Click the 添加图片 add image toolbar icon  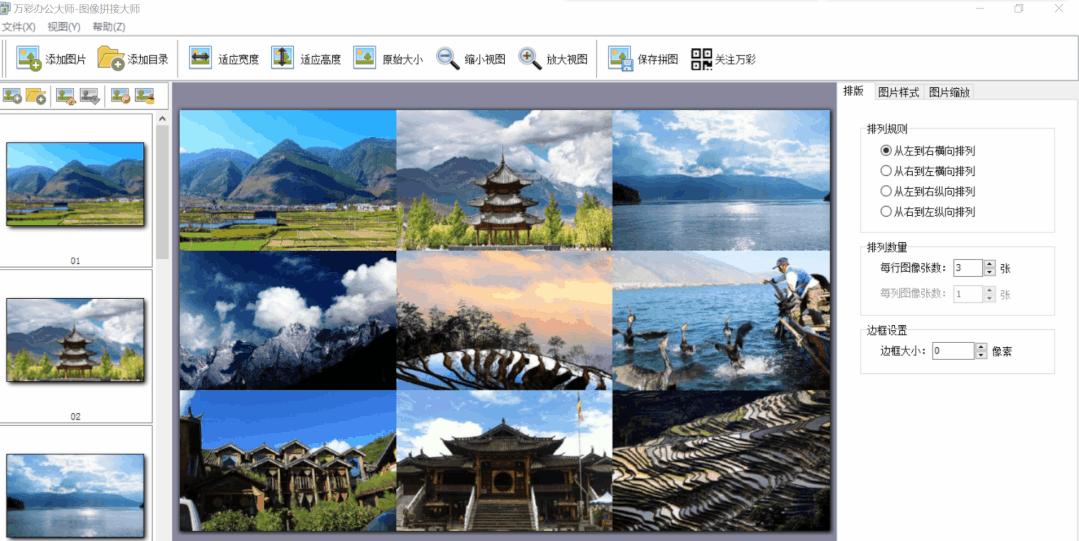click(29, 59)
